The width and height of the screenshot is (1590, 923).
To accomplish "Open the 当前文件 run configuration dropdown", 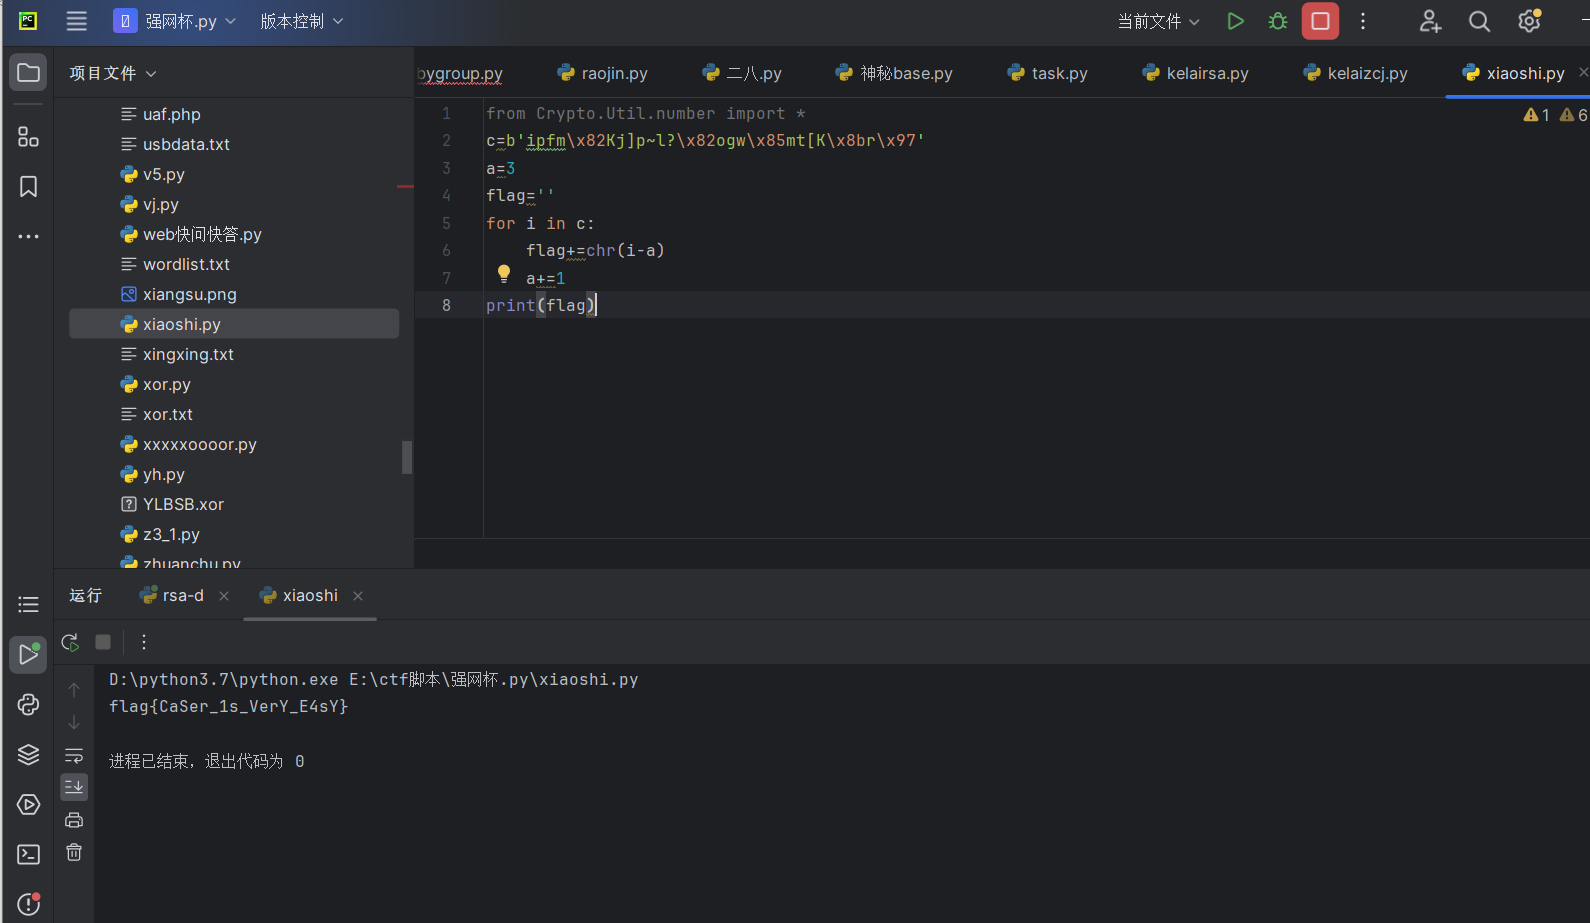I will click(1158, 21).
